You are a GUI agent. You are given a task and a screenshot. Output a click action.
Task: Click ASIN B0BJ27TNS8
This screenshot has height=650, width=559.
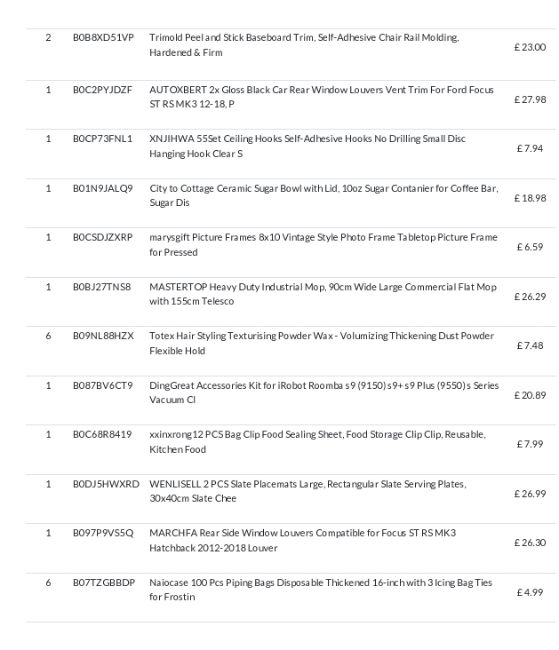(102, 287)
